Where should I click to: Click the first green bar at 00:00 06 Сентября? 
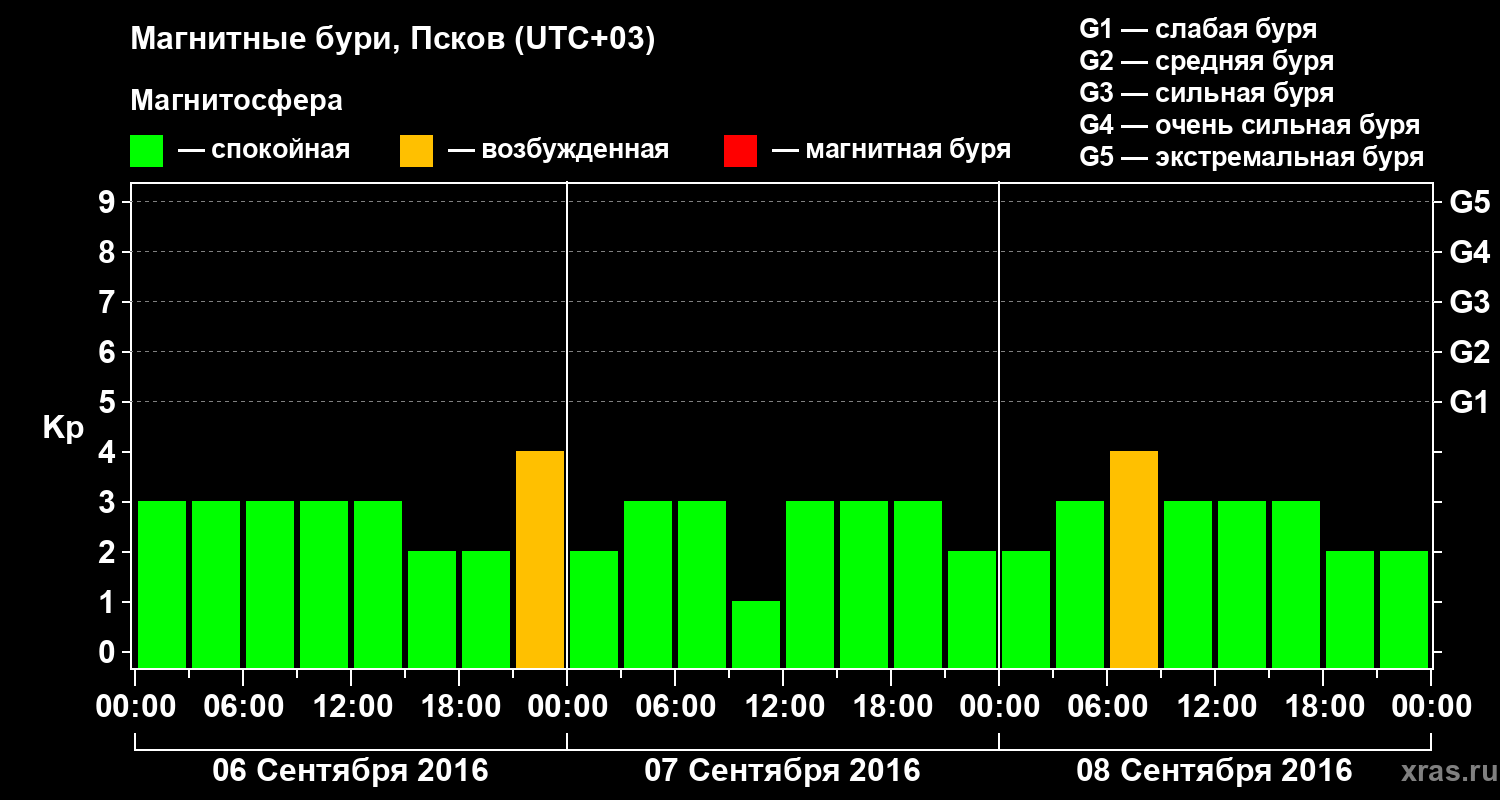point(162,584)
